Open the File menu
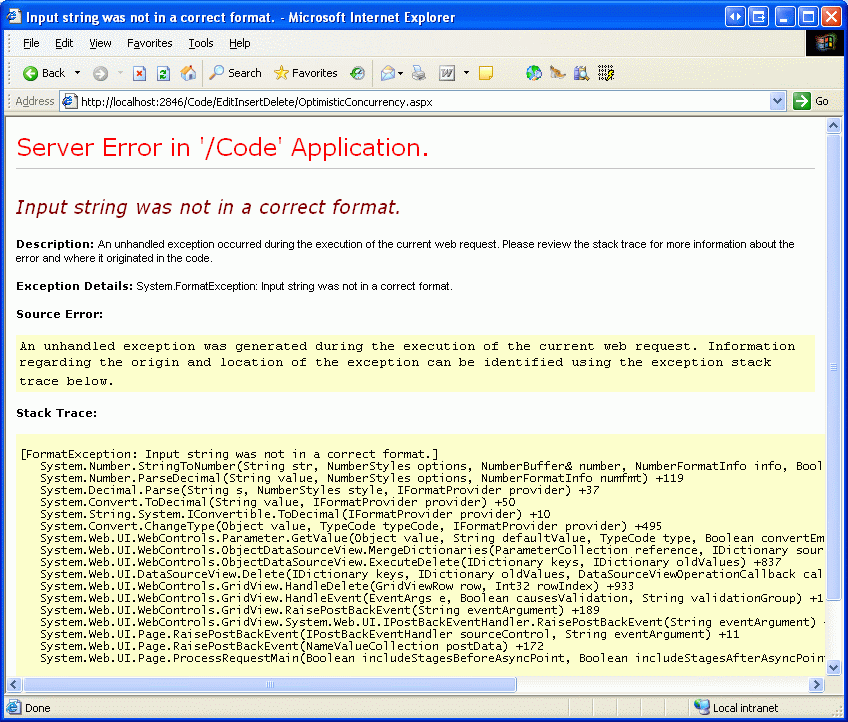The height and width of the screenshot is (722, 848). tap(31, 43)
